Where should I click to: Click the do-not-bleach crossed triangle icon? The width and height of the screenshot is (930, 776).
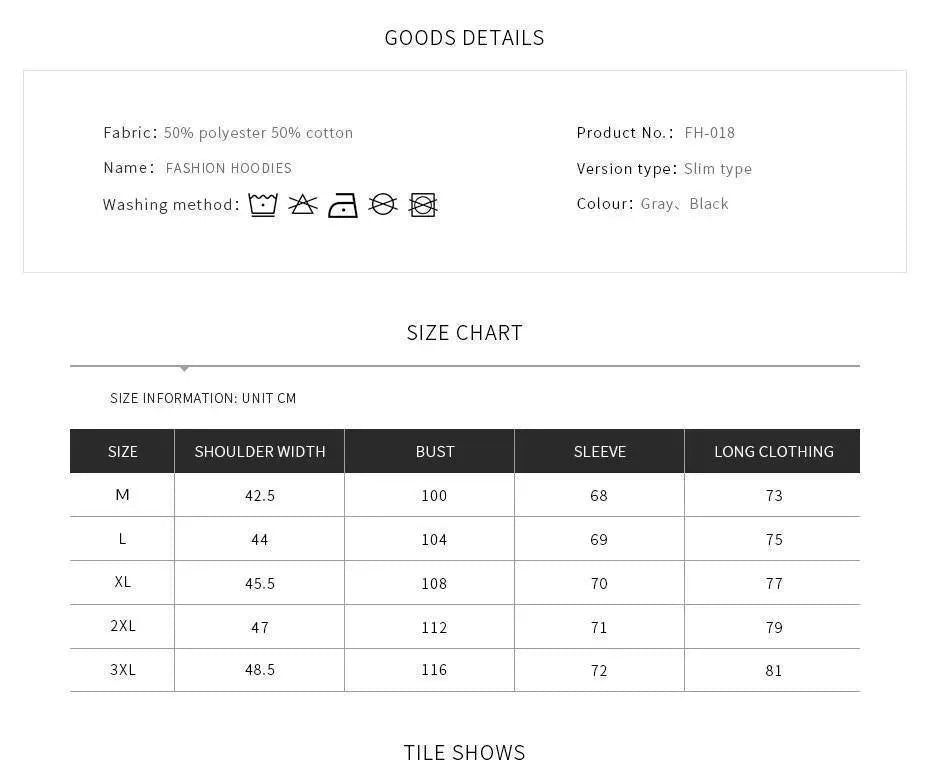pyautogui.click(x=303, y=205)
